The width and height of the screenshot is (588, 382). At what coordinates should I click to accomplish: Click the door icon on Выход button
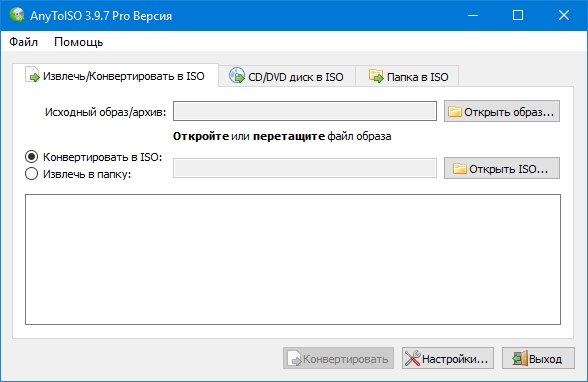[520, 358]
